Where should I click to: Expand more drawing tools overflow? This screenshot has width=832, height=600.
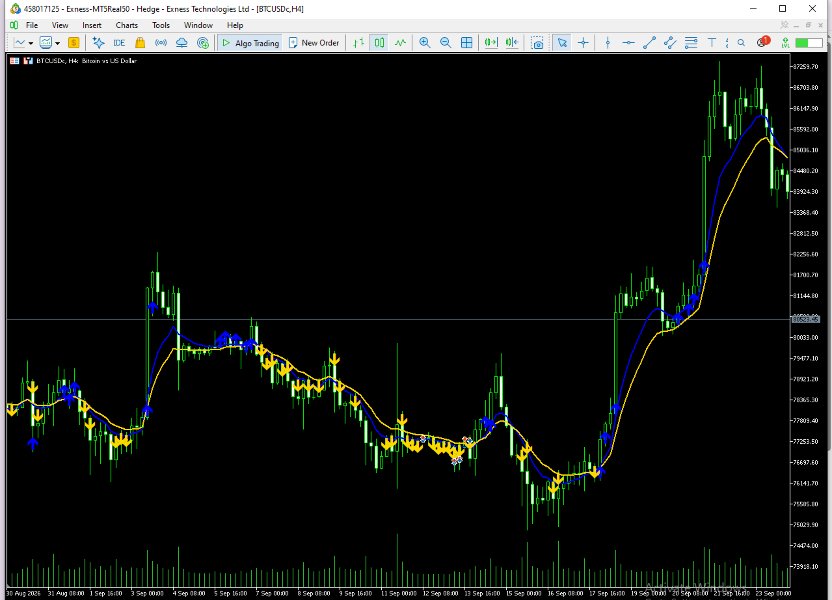[727, 42]
